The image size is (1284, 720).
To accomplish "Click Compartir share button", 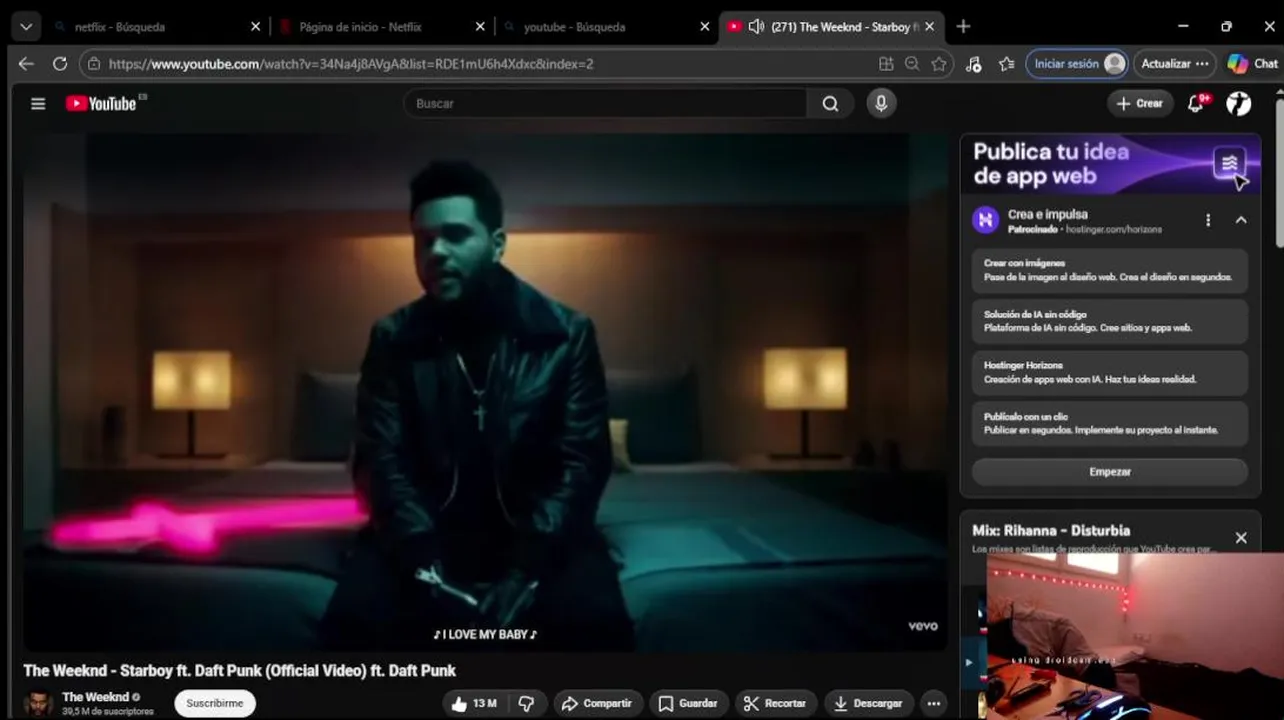I will 597,703.
